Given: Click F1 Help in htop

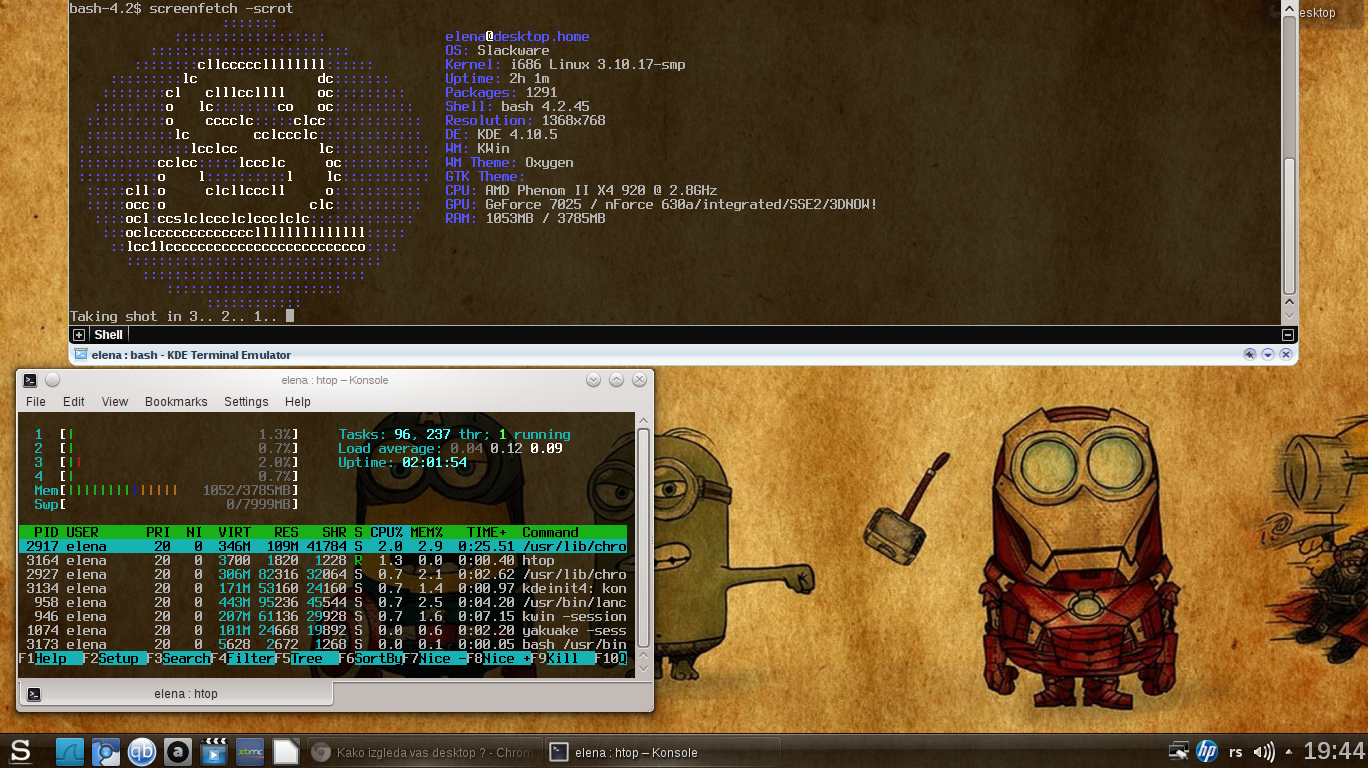Looking at the screenshot, I should point(51,658).
